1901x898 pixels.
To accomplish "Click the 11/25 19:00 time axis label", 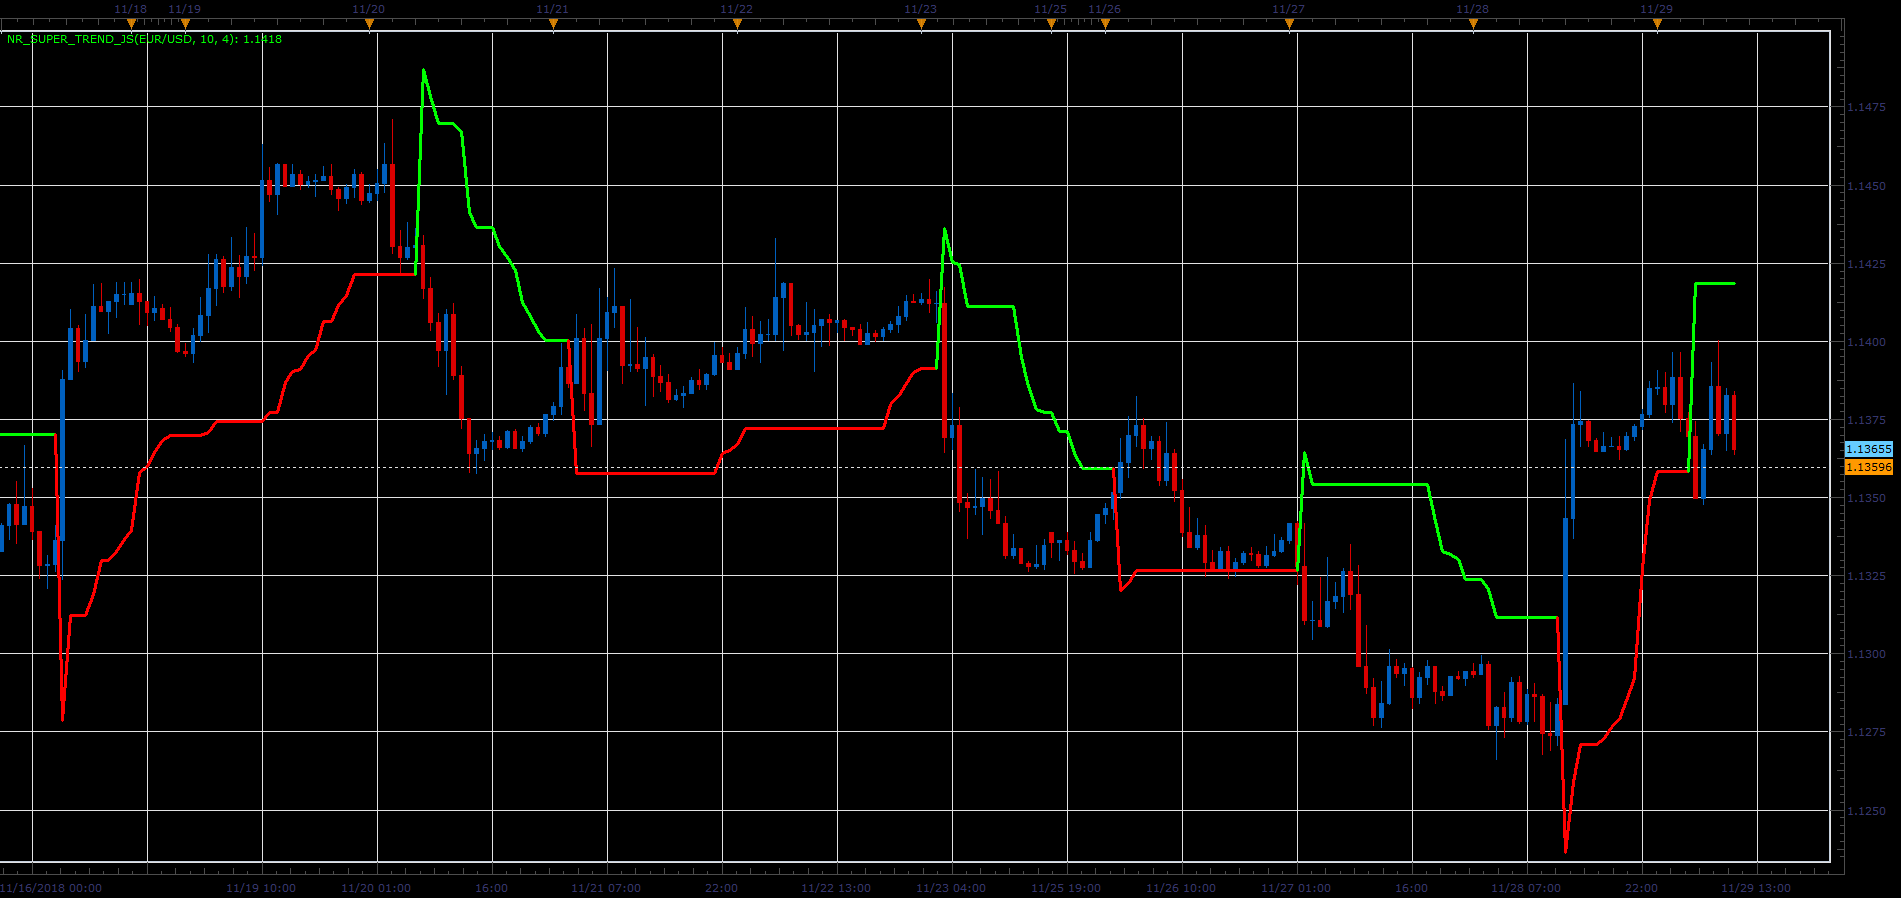I will pos(1066,888).
